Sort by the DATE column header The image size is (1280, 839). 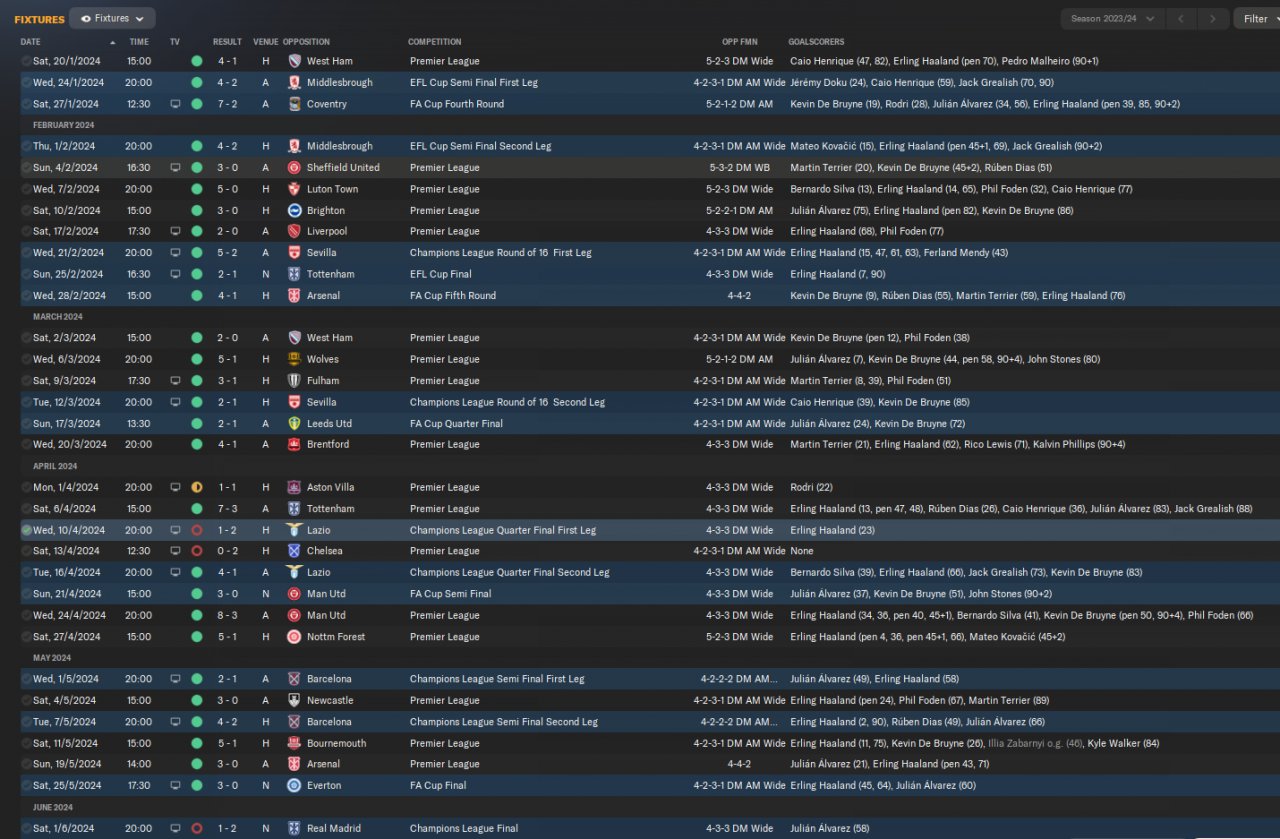31,42
